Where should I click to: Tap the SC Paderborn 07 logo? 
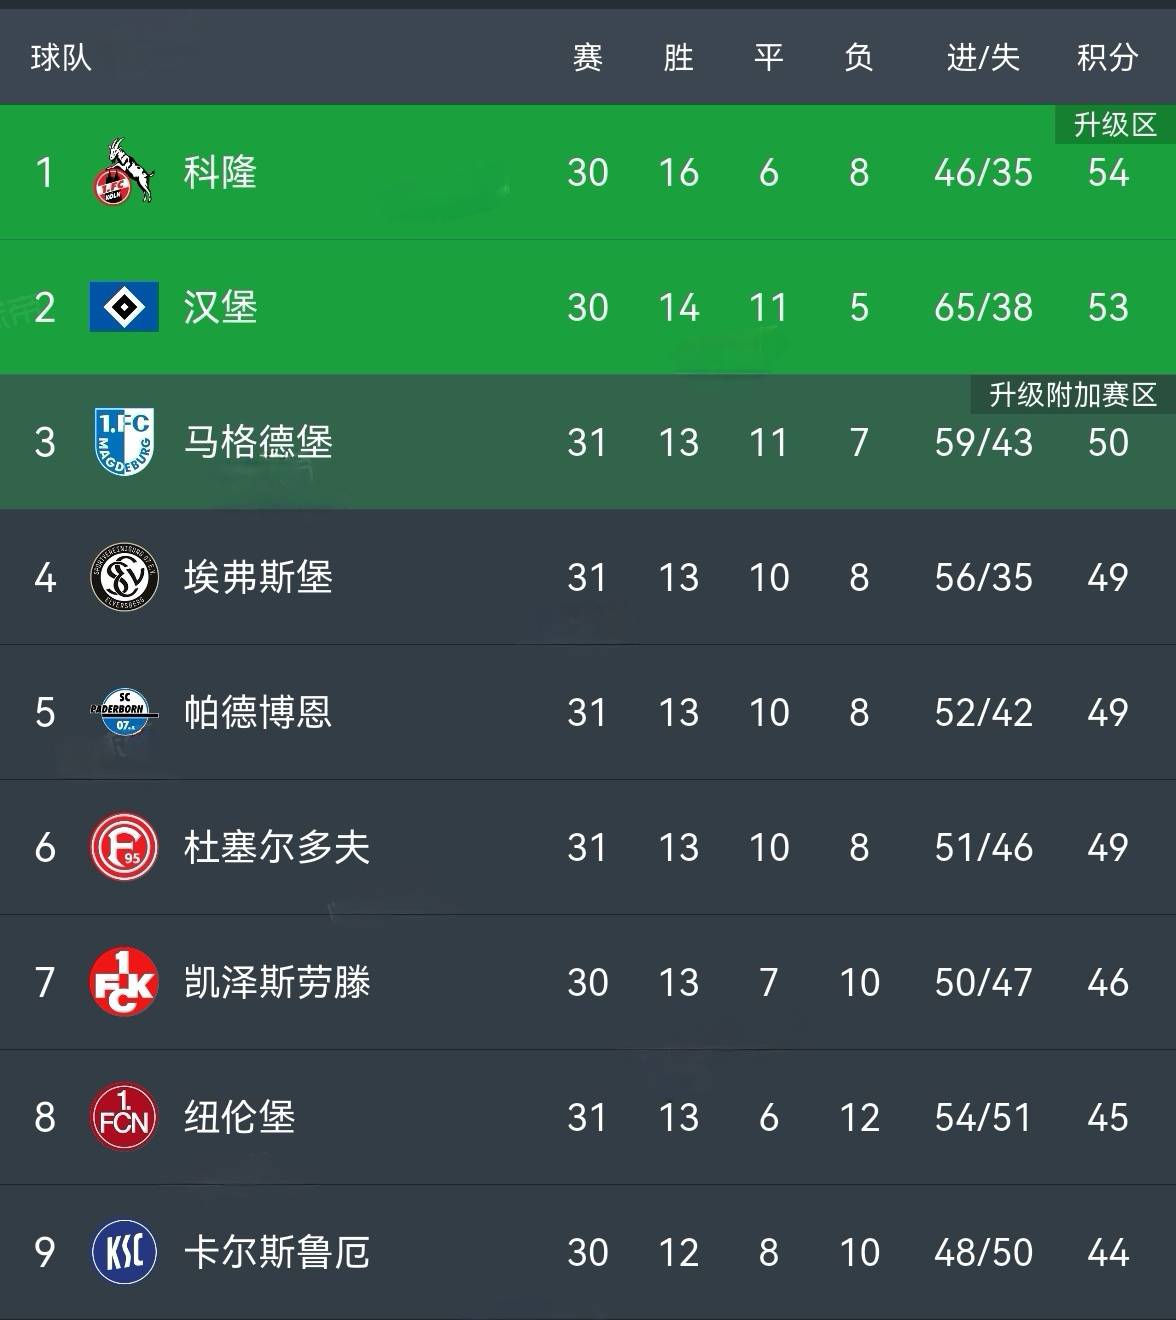(x=124, y=712)
